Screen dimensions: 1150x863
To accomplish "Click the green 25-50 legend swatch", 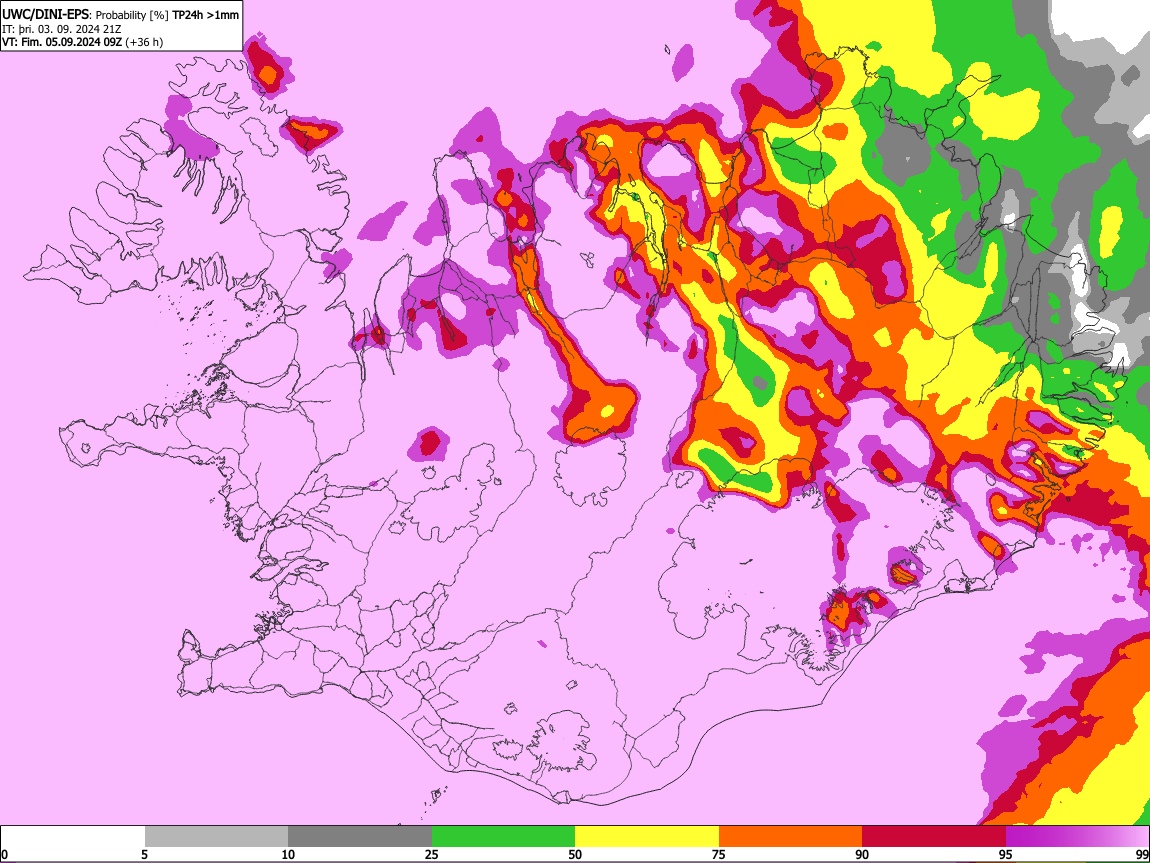I will [503, 837].
